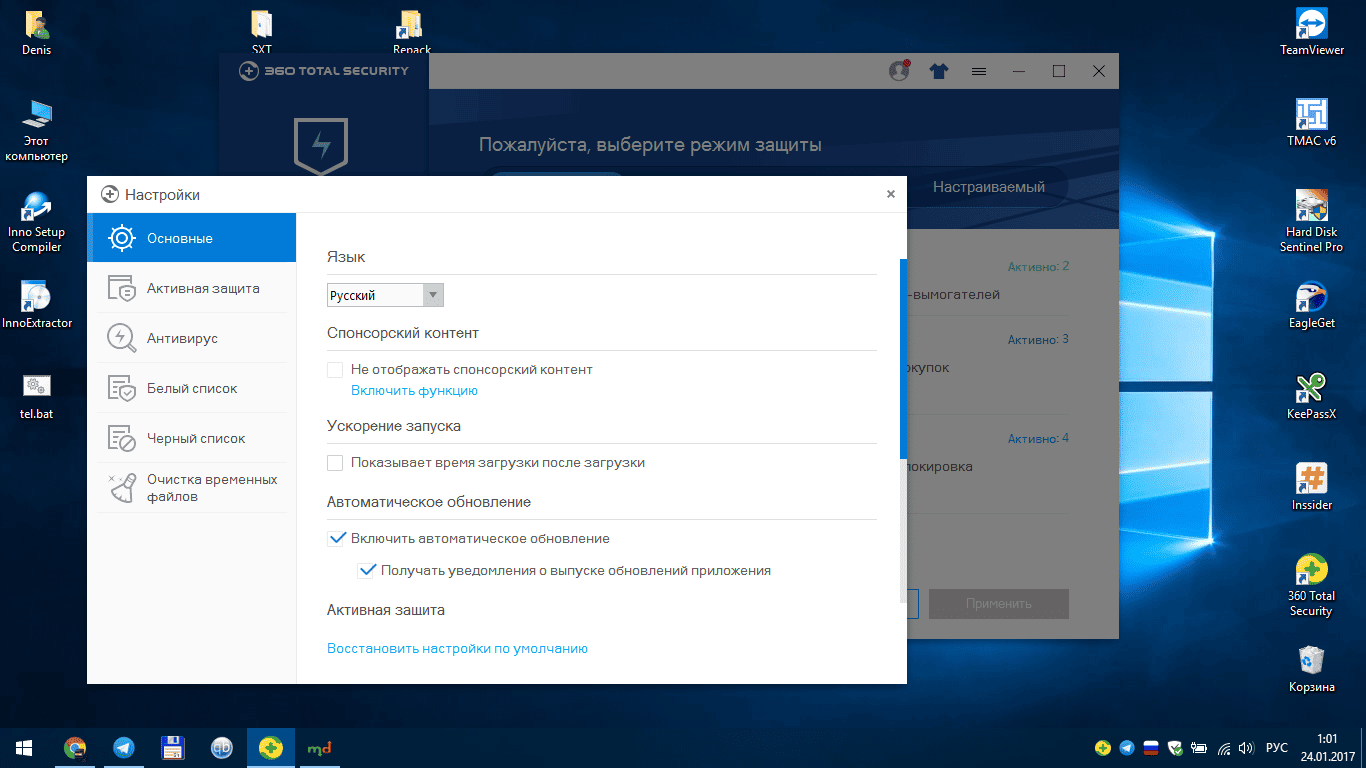Close the Настройки dialog
The width and height of the screenshot is (1366, 768).
(x=890, y=195)
